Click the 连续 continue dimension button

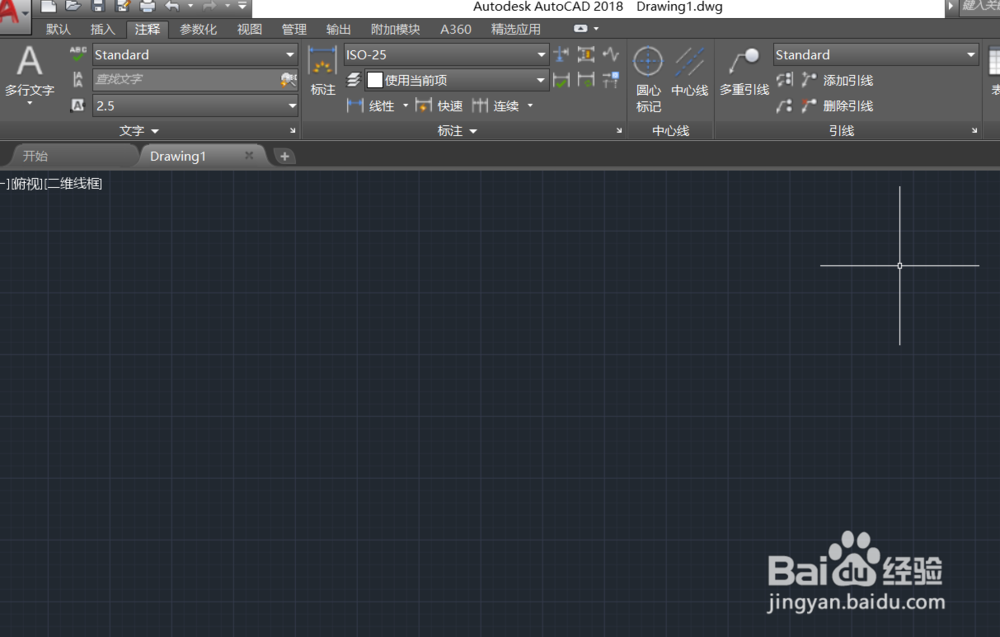tap(496, 106)
